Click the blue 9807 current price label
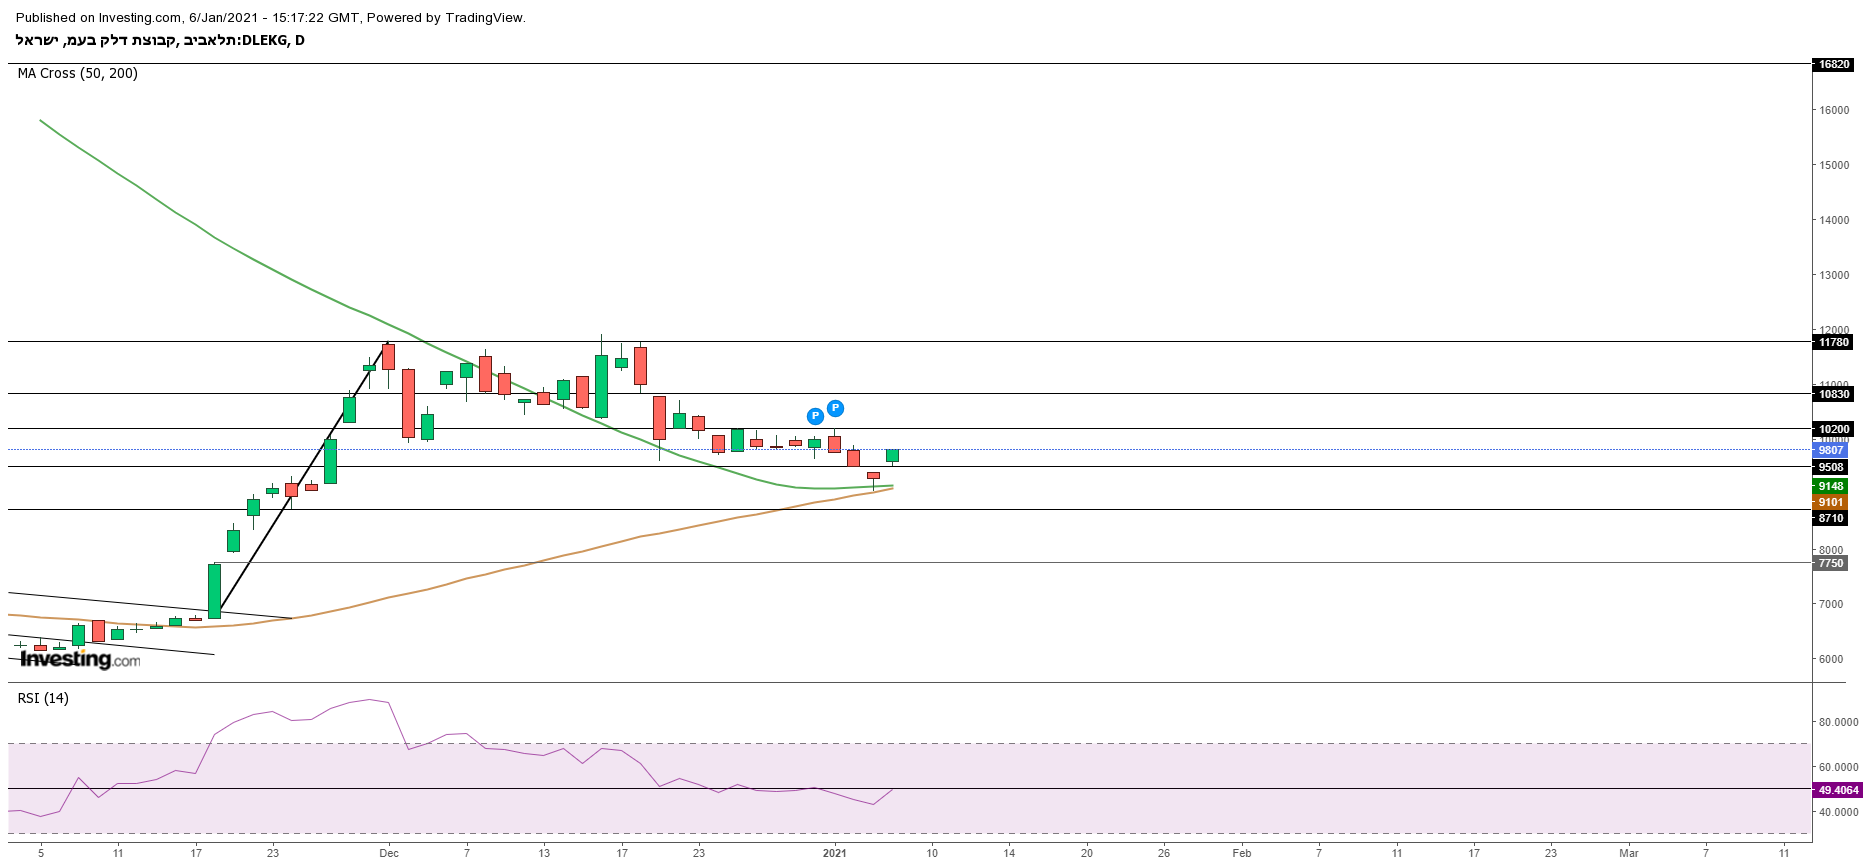 pos(1830,450)
